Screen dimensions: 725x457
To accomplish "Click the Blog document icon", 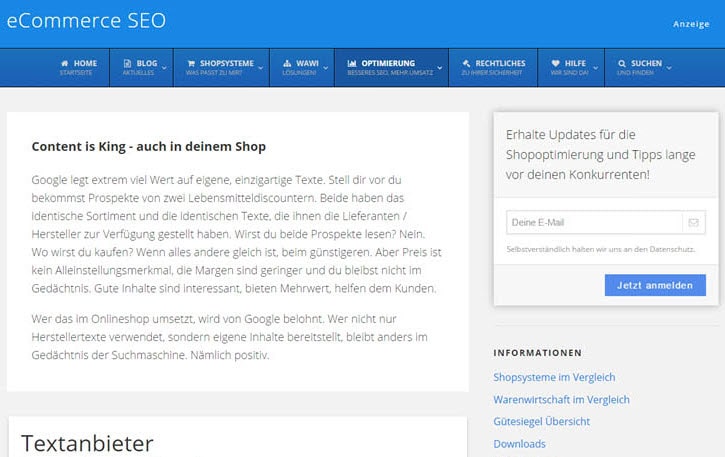I will [x=128, y=62].
